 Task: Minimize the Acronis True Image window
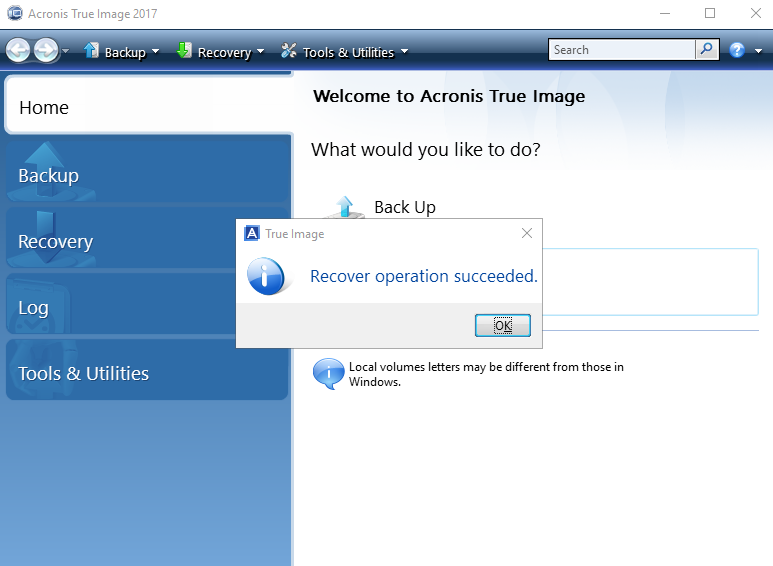click(x=665, y=13)
